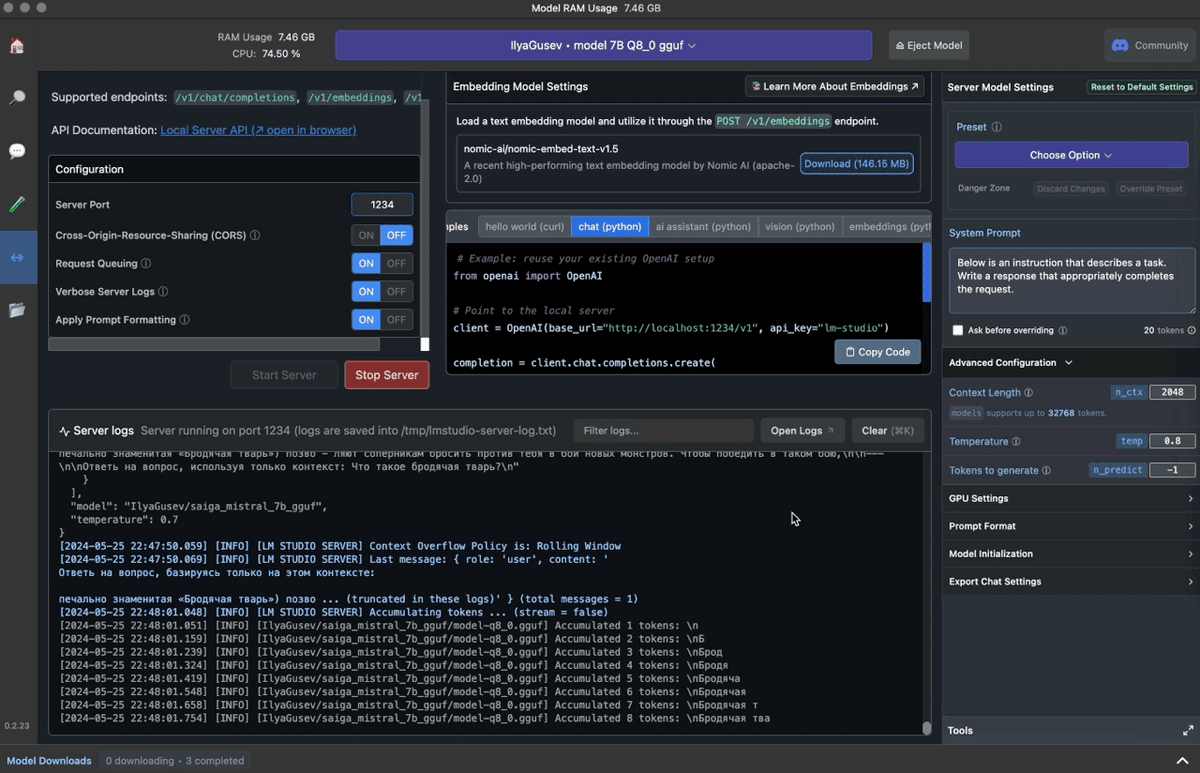Click the info icon beside Verbose Server Logs
This screenshot has height=773, width=1200.
pyautogui.click(x=163, y=292)
